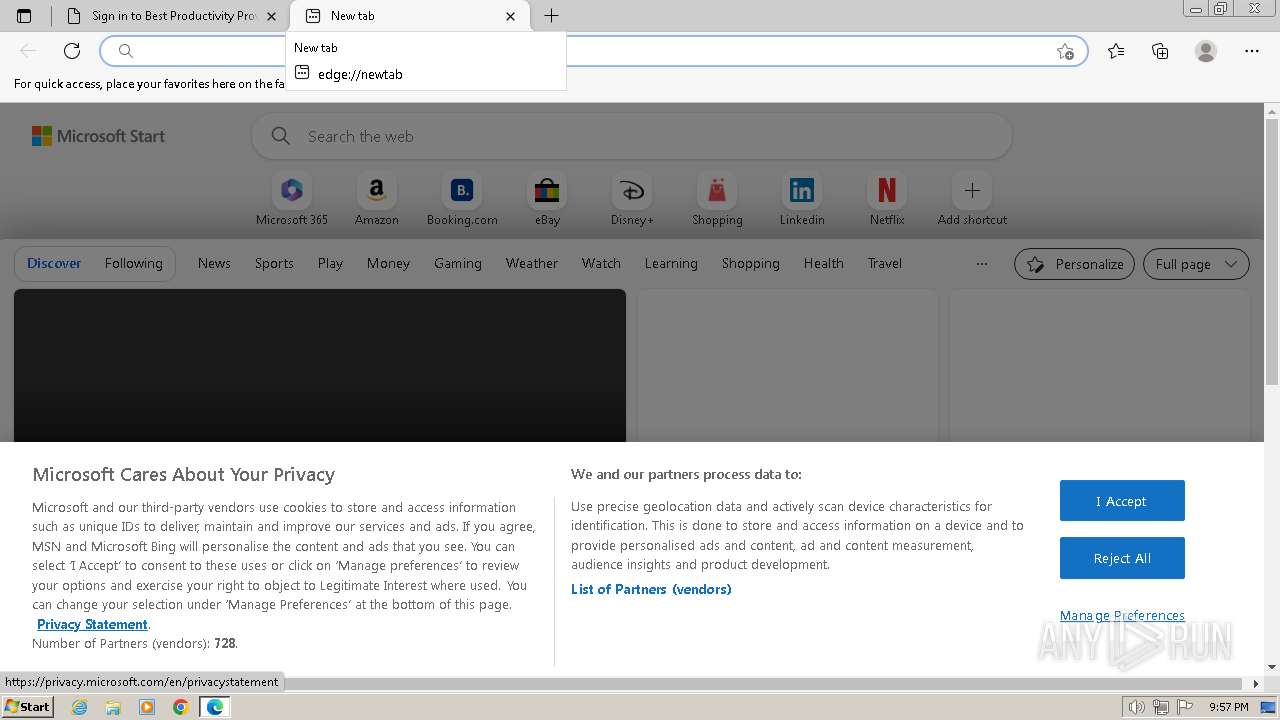Close the New tab browser tab
The height and width of the screenshot is (720, 1280).
(x=511, y=16)
